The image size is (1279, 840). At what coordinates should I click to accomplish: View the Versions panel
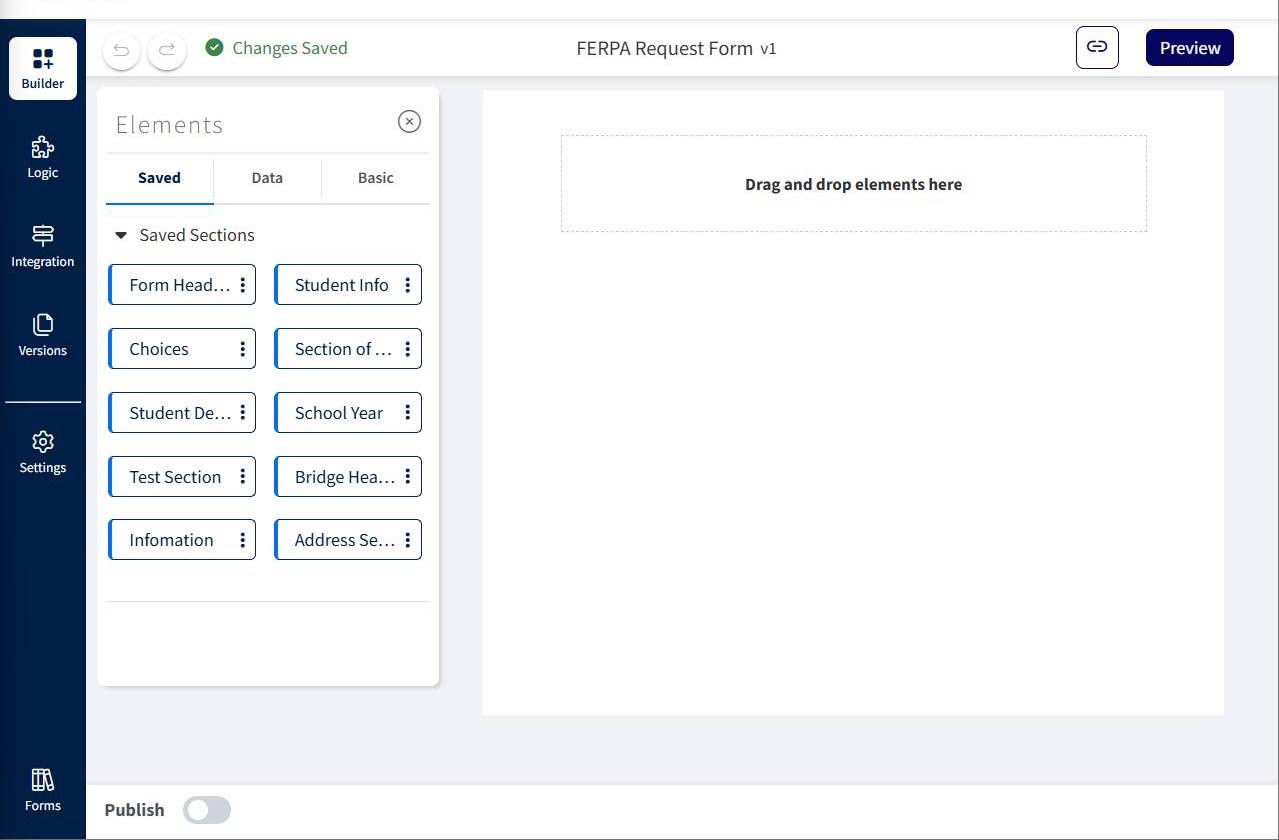point(42,334)
